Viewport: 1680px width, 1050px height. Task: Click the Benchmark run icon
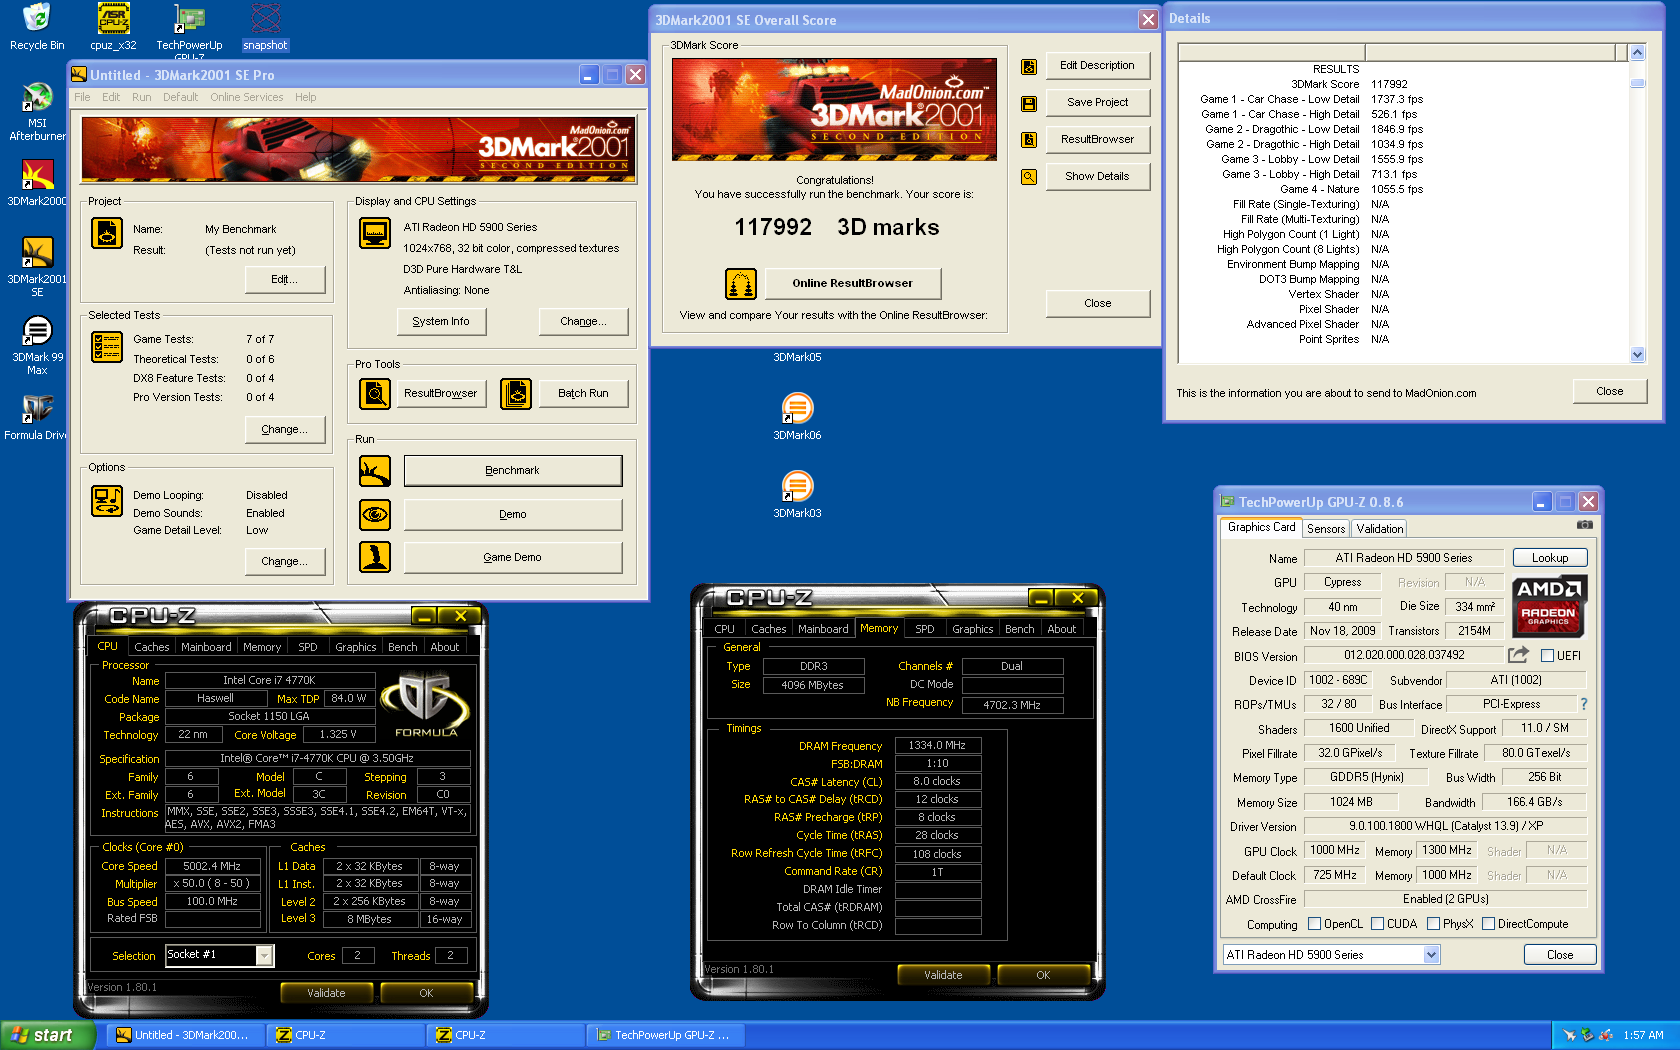coord(375,471)
